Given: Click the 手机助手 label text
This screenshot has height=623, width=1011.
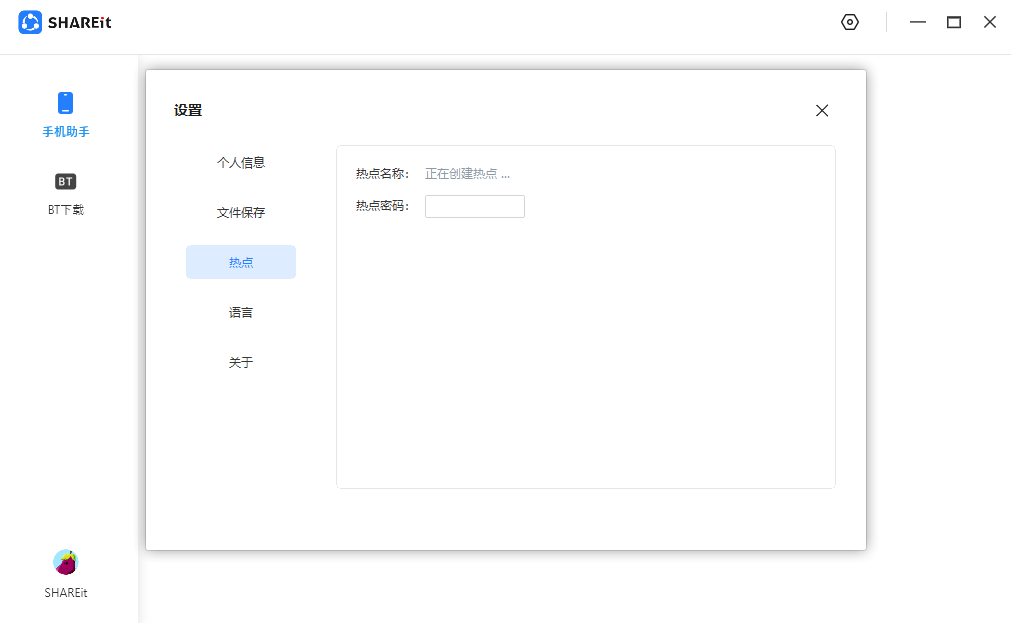Looking at the screenshot, I should [65, 131].
